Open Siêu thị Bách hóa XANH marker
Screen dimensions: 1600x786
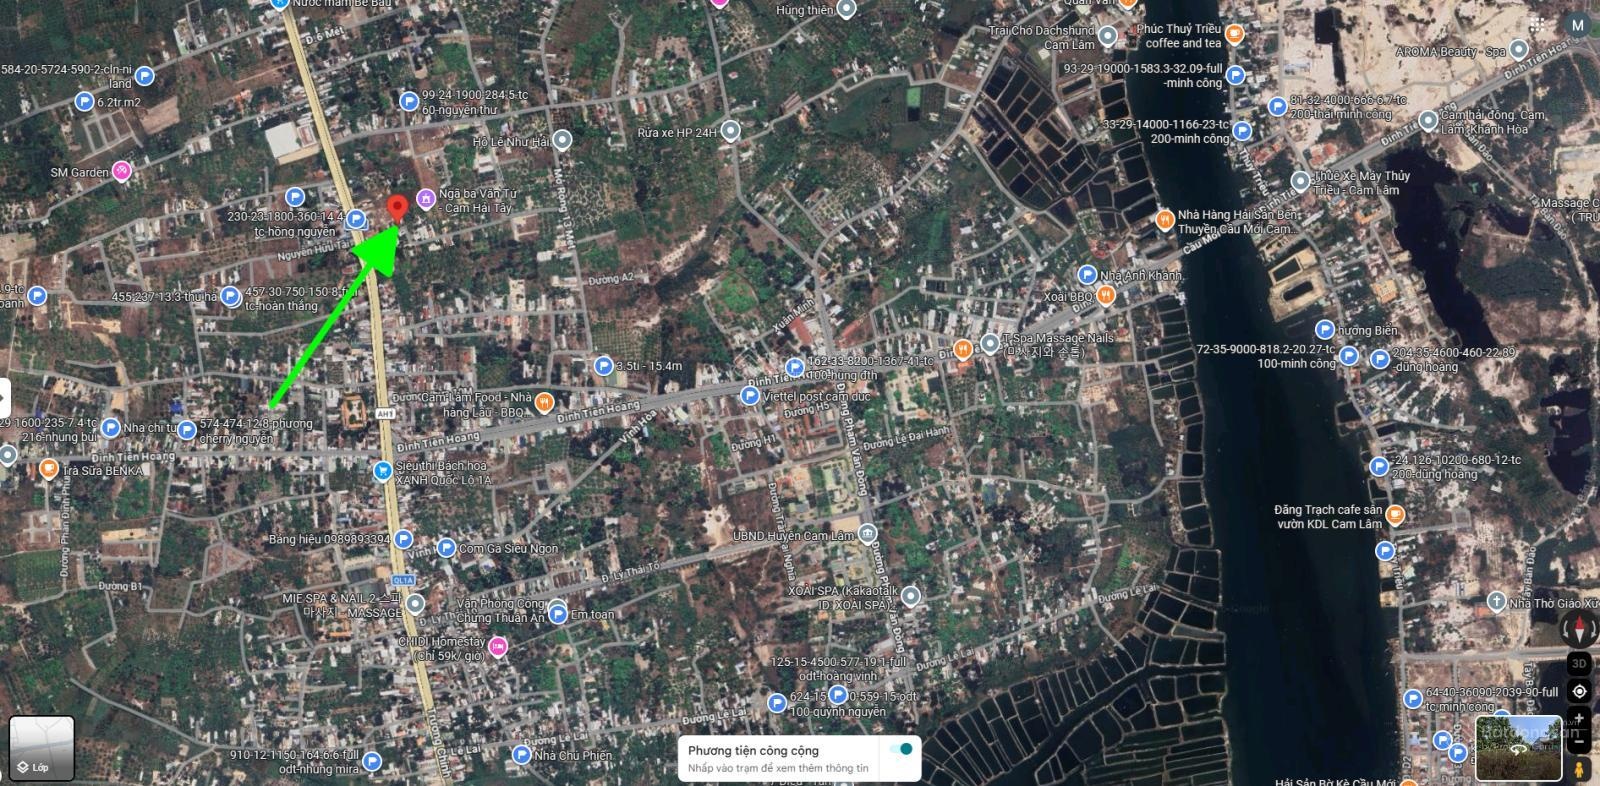tap(382, 471)
